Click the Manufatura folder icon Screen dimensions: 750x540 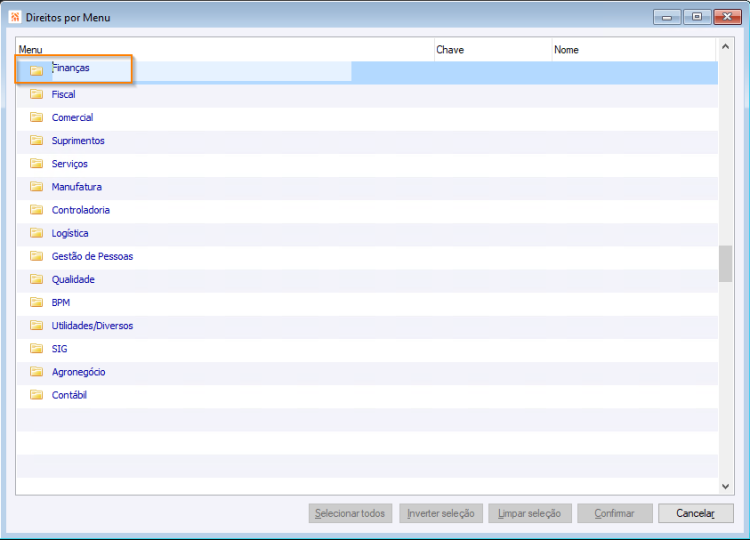[x=36, y=187]
